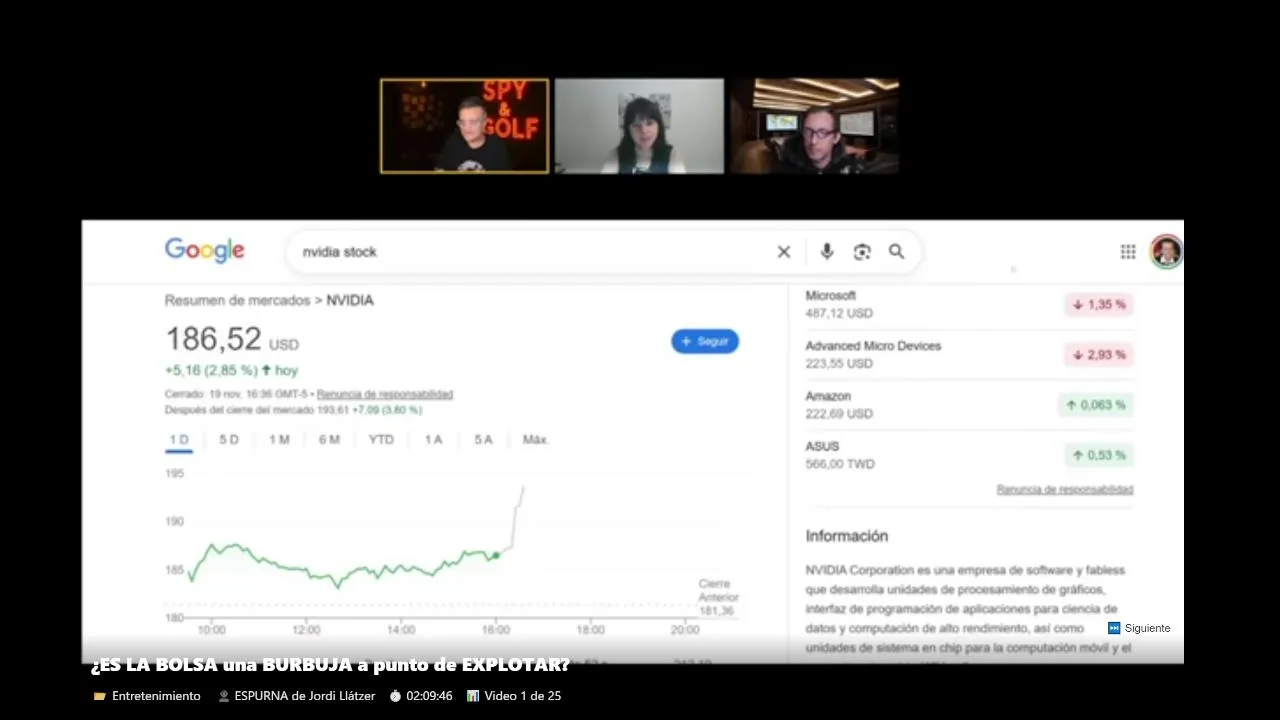Clear the search box with X icon

784,252
